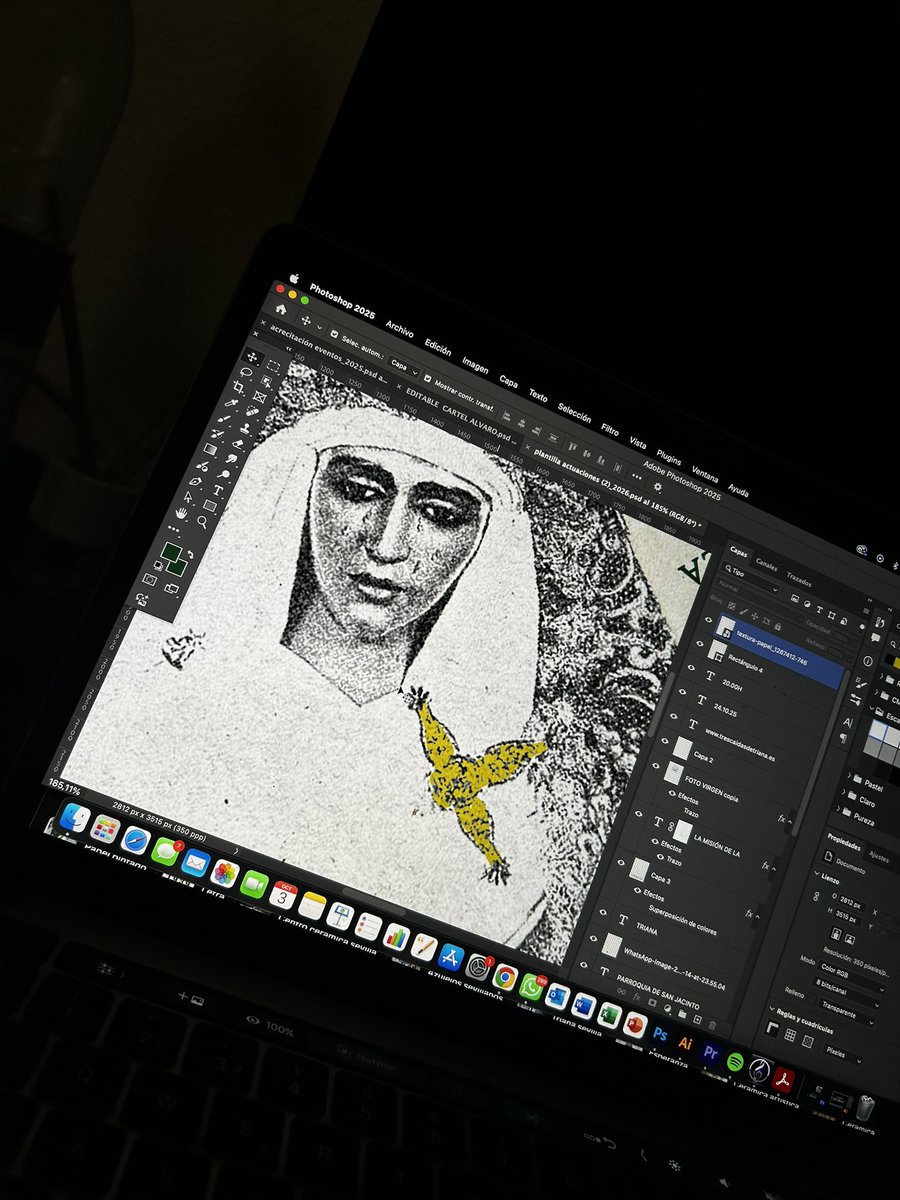
Task: Select the Frame tool
Action: tap(260, 397)
